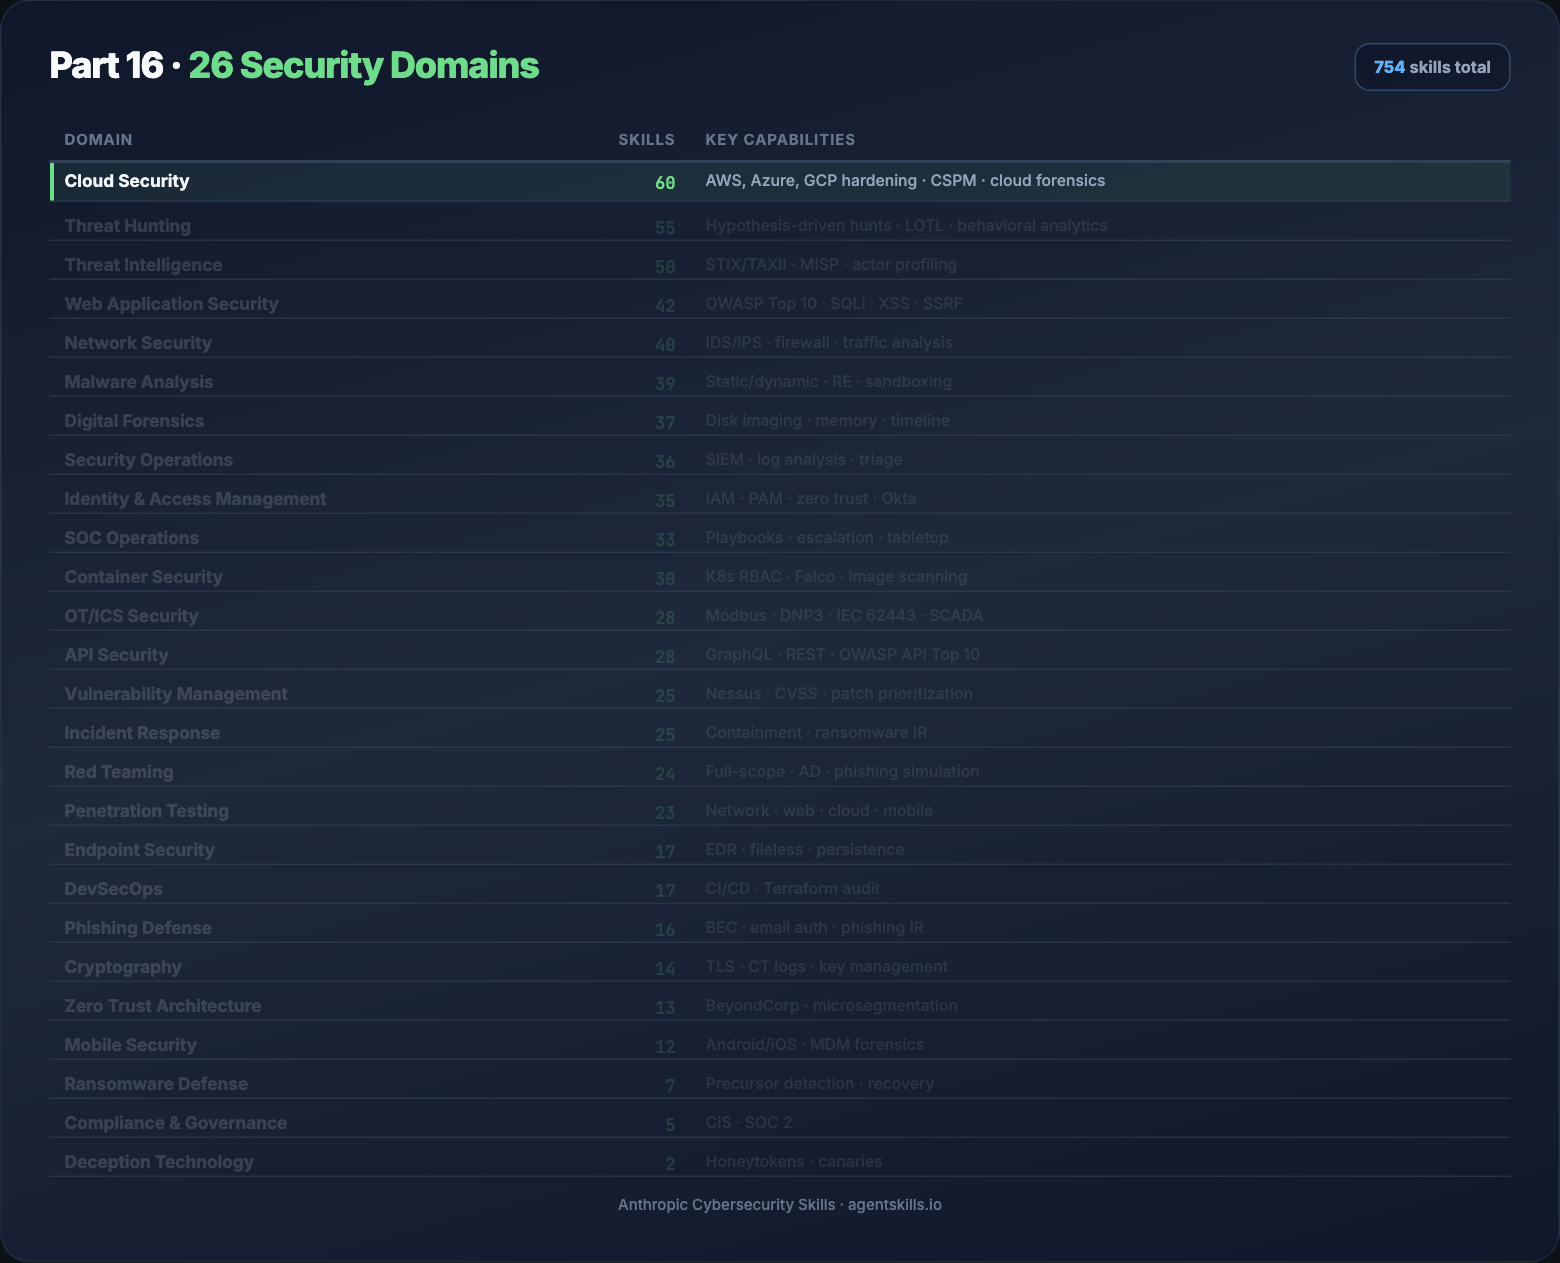Select the DevSecOps domain

click(113, 889)
